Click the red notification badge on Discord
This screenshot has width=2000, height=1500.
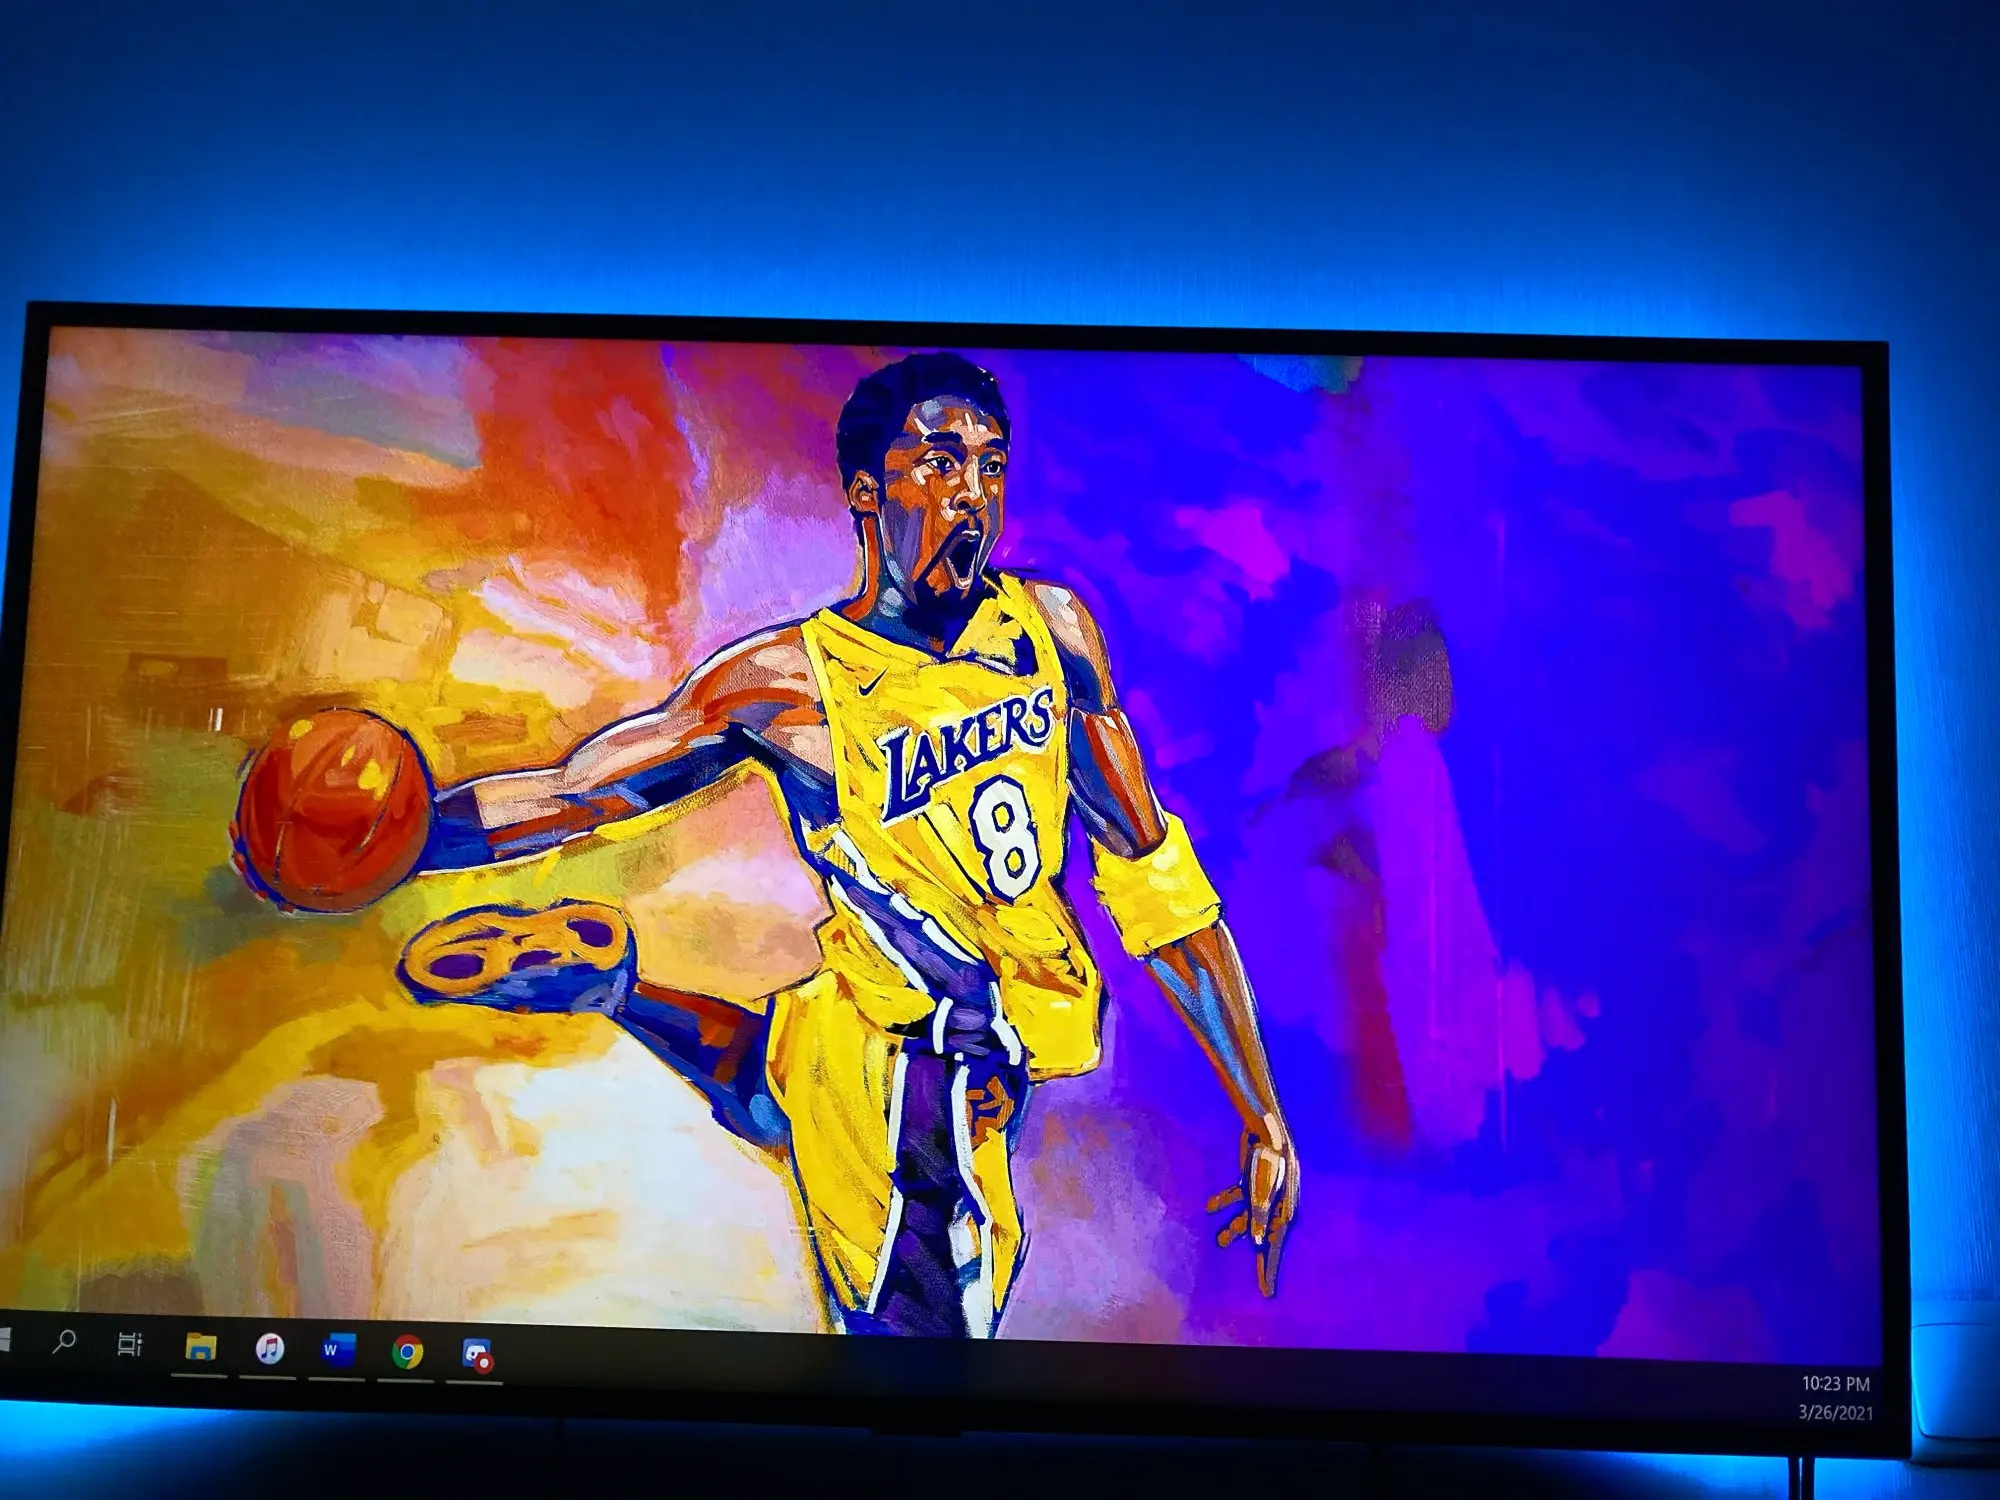tap(485, 1363)
